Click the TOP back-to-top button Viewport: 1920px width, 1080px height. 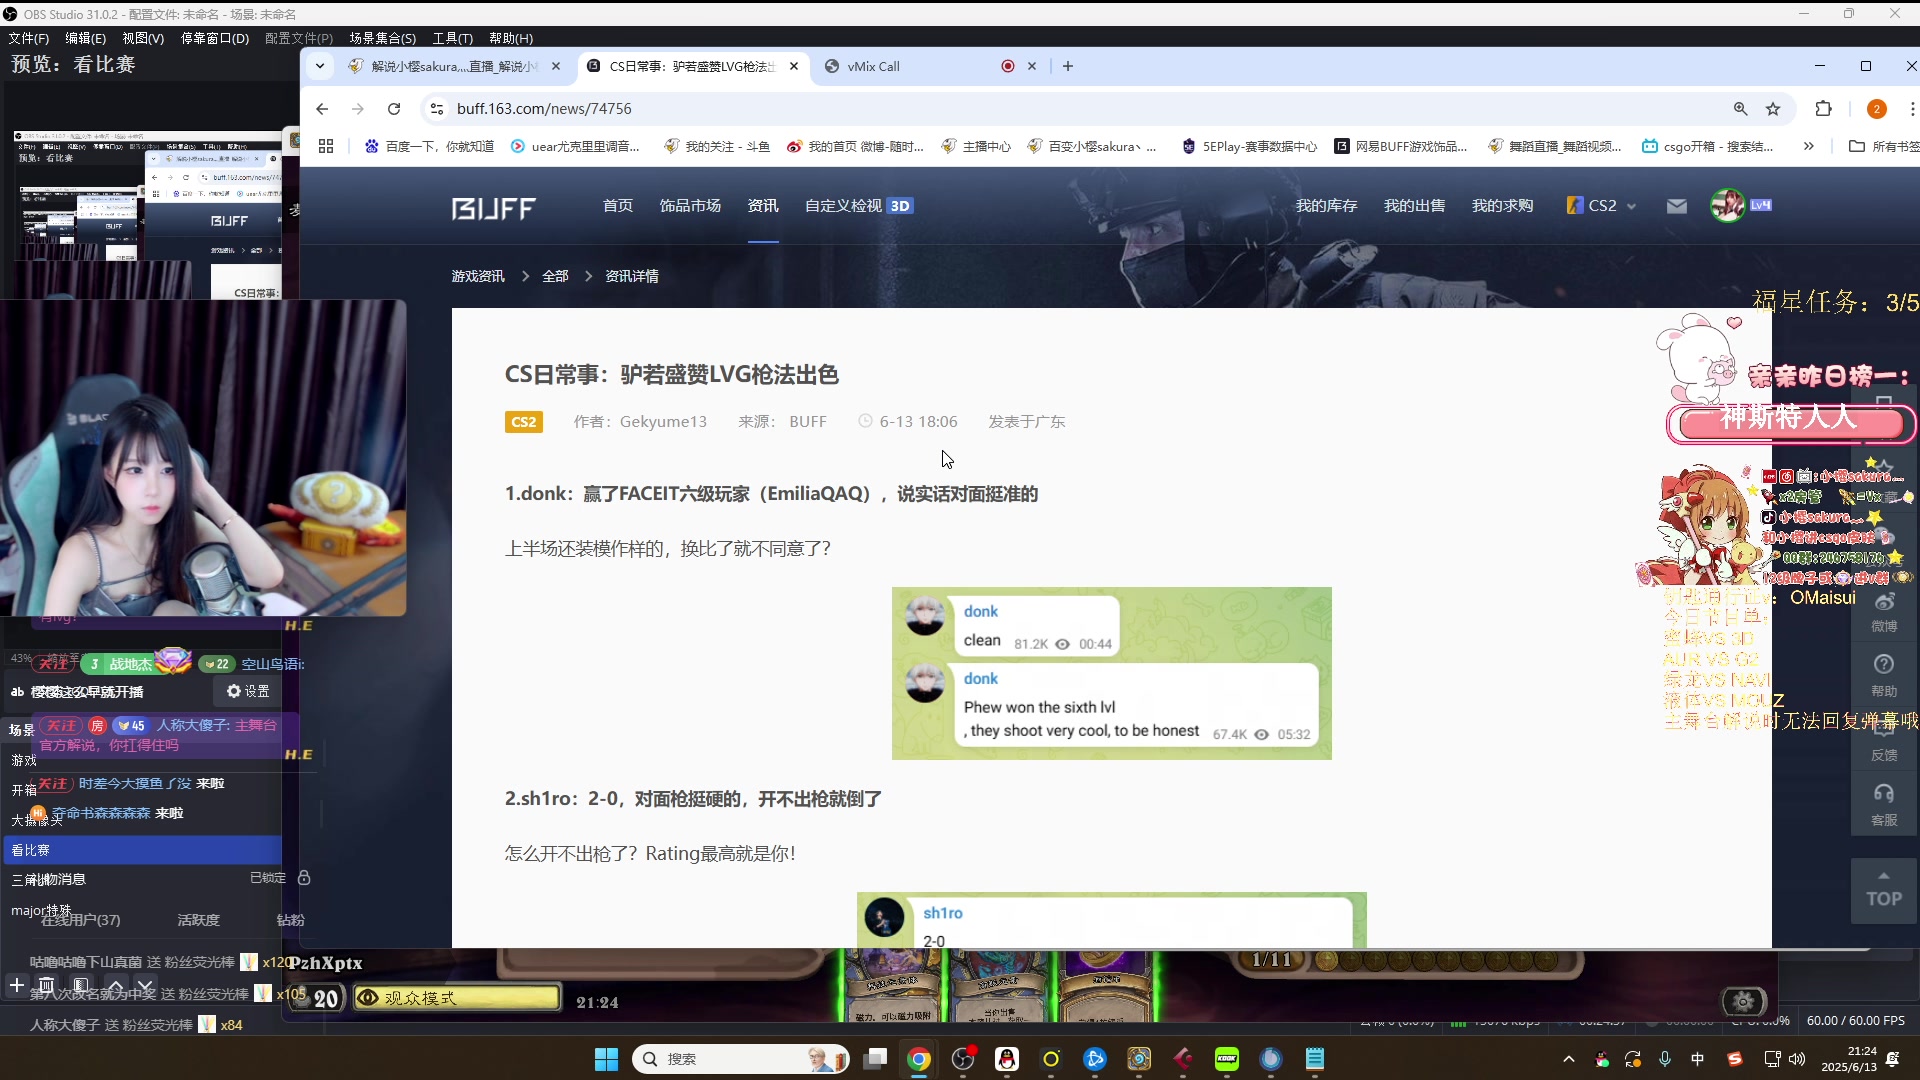point(1884,890)
